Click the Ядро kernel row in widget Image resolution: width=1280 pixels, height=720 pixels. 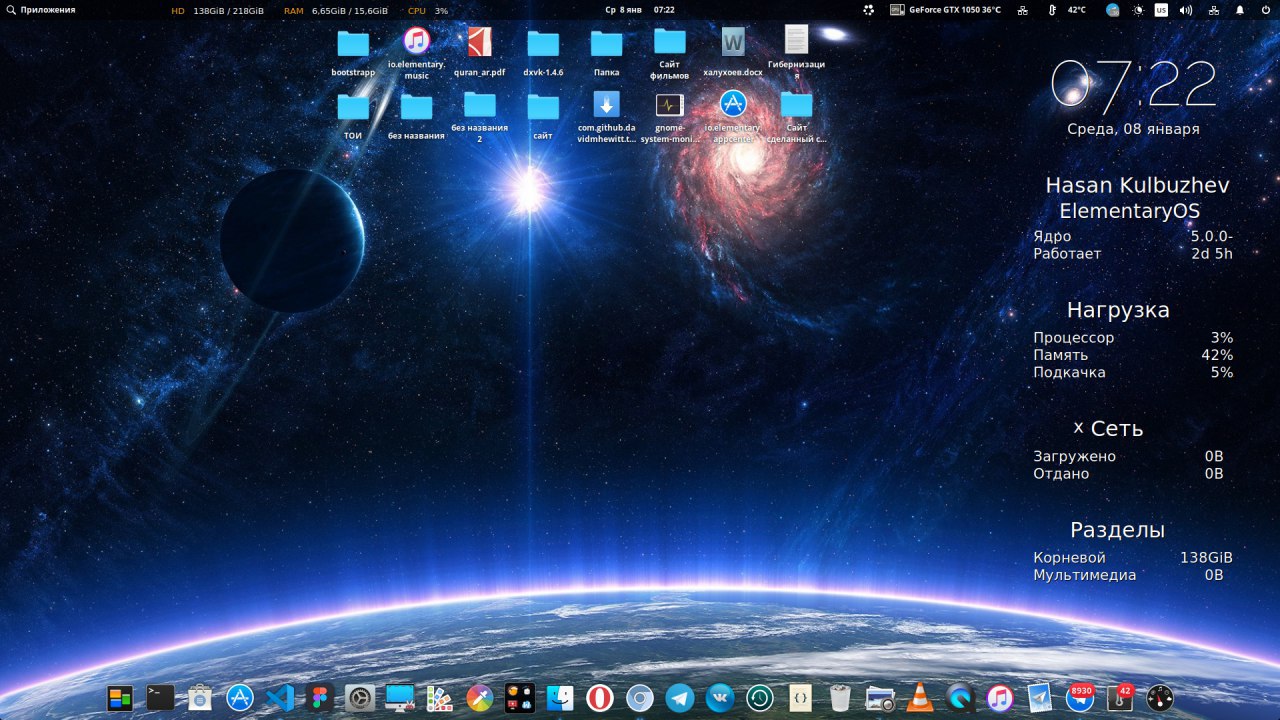1133,237
